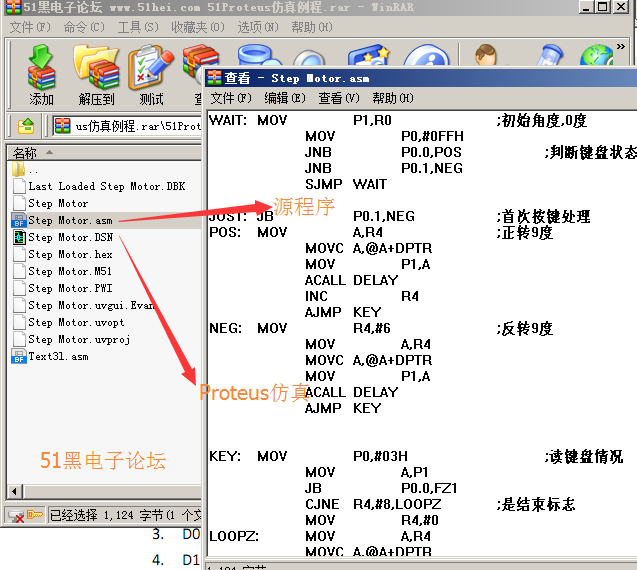Click the WinRAR title bar app icon
Viewport: 637px width, 570px height.
(14, 7)
